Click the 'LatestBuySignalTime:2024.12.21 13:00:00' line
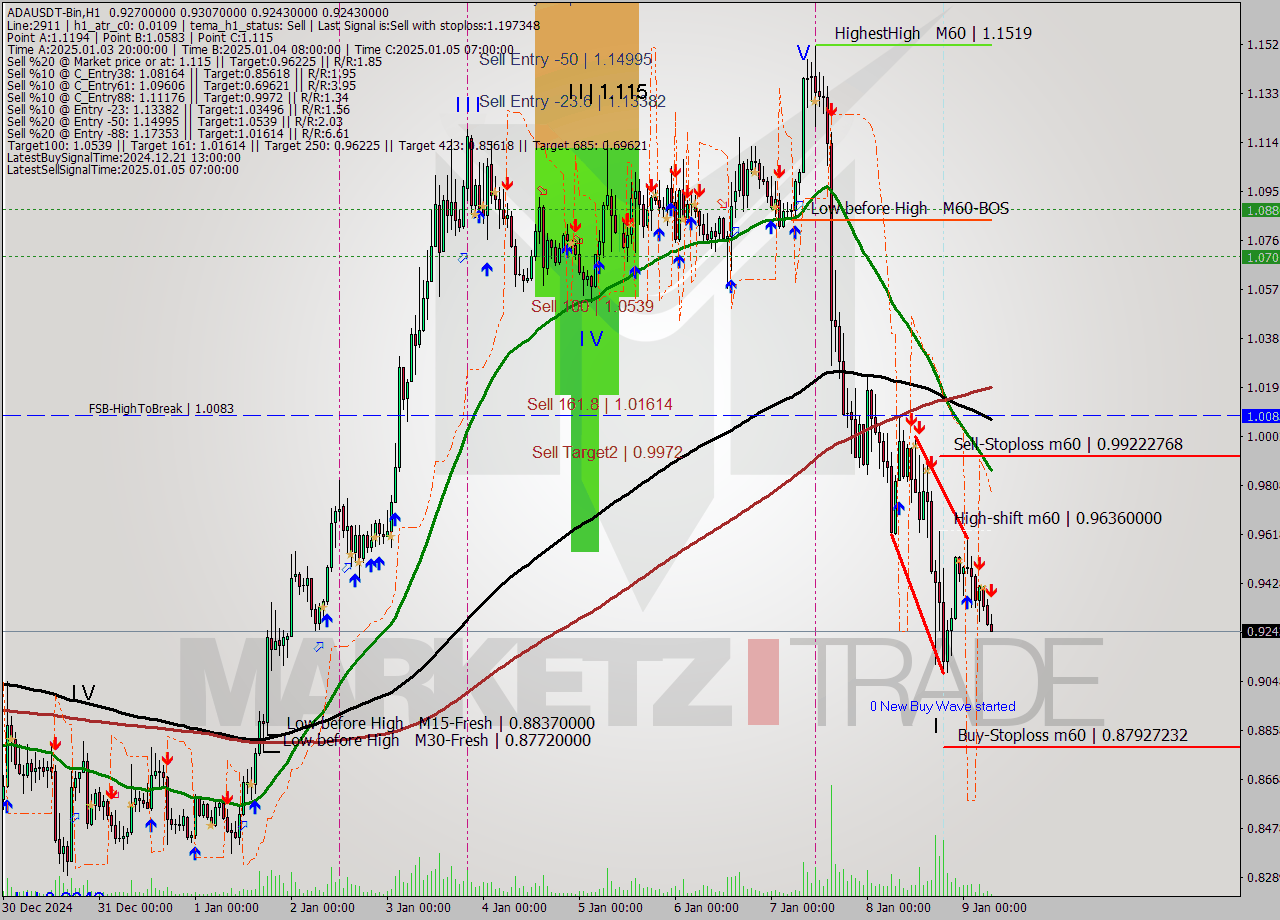The width and height of the screenshot is (1280, 920). tap(123, 158)
